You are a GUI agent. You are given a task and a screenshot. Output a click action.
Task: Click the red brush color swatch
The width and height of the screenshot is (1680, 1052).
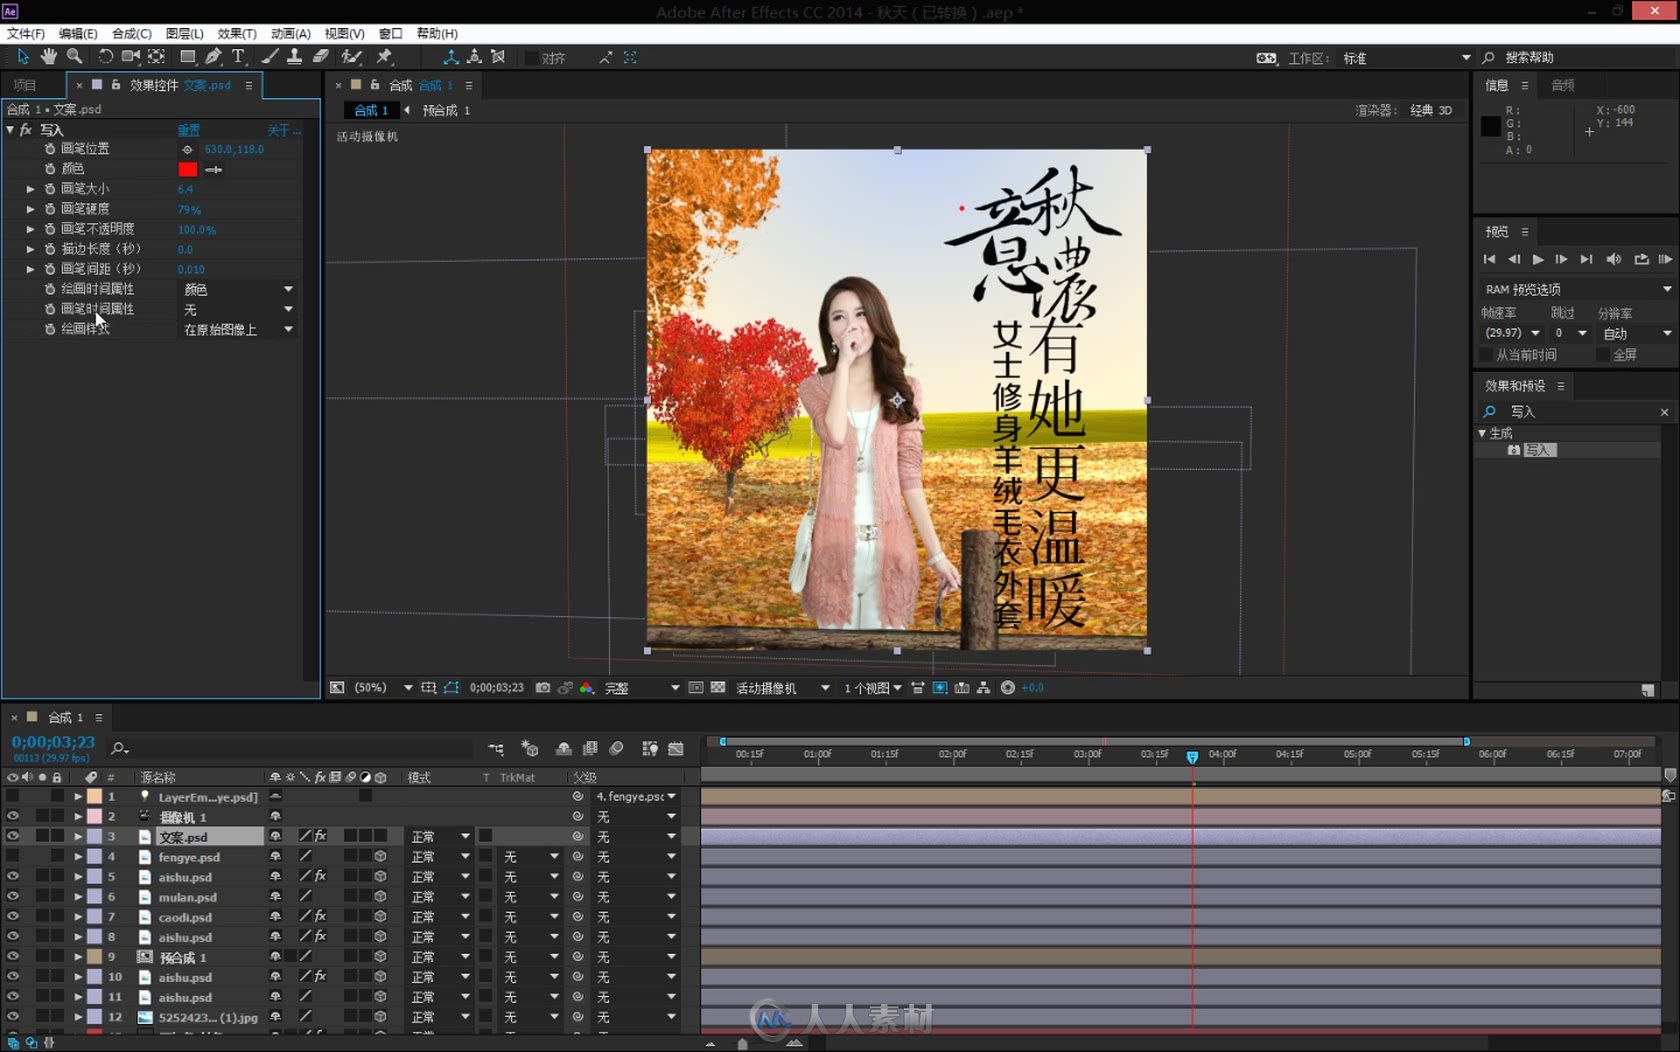pyautogui.click(x=188, y=169)
